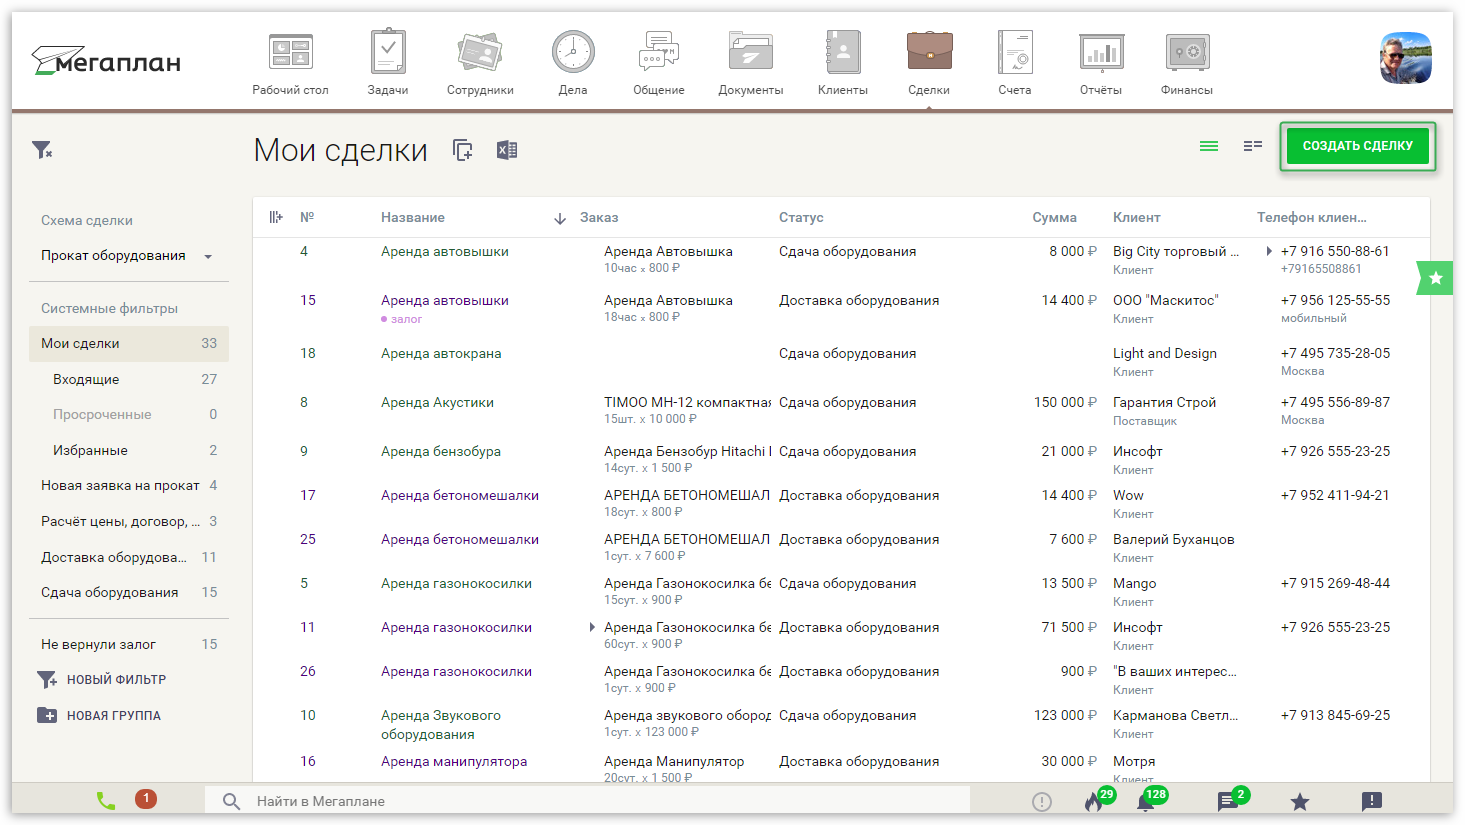Sort by the Статус column header
Image resolution: width=1465 pixels, height=825 pixels.
pyautogui.click(x=801, y=217)
